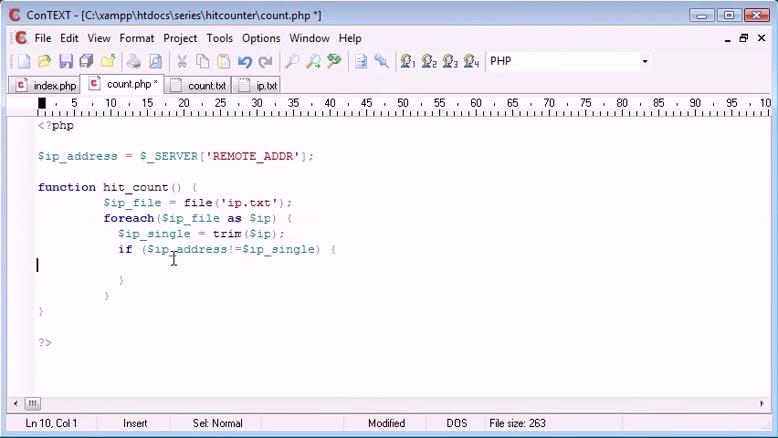Click the Find Next magnifier icon
The height and width of the screenshot is (438, 778).
coord(313,62)
